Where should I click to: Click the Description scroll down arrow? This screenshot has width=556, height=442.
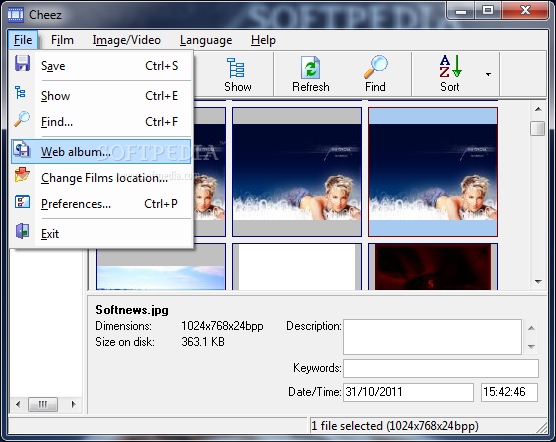pos(531,346)
